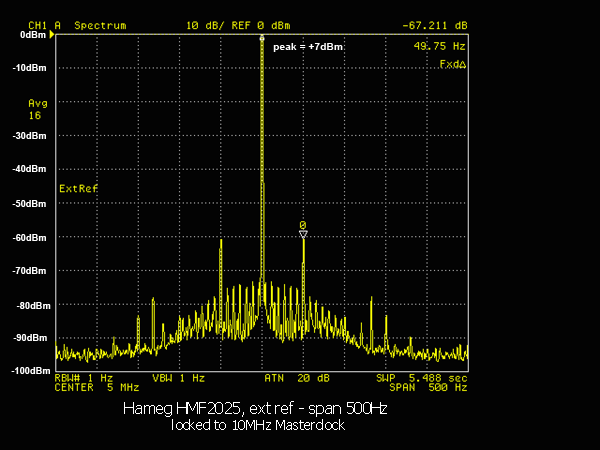
Task: Click the 'RBW# 1 Hz' setting
Action: point(84,378)
